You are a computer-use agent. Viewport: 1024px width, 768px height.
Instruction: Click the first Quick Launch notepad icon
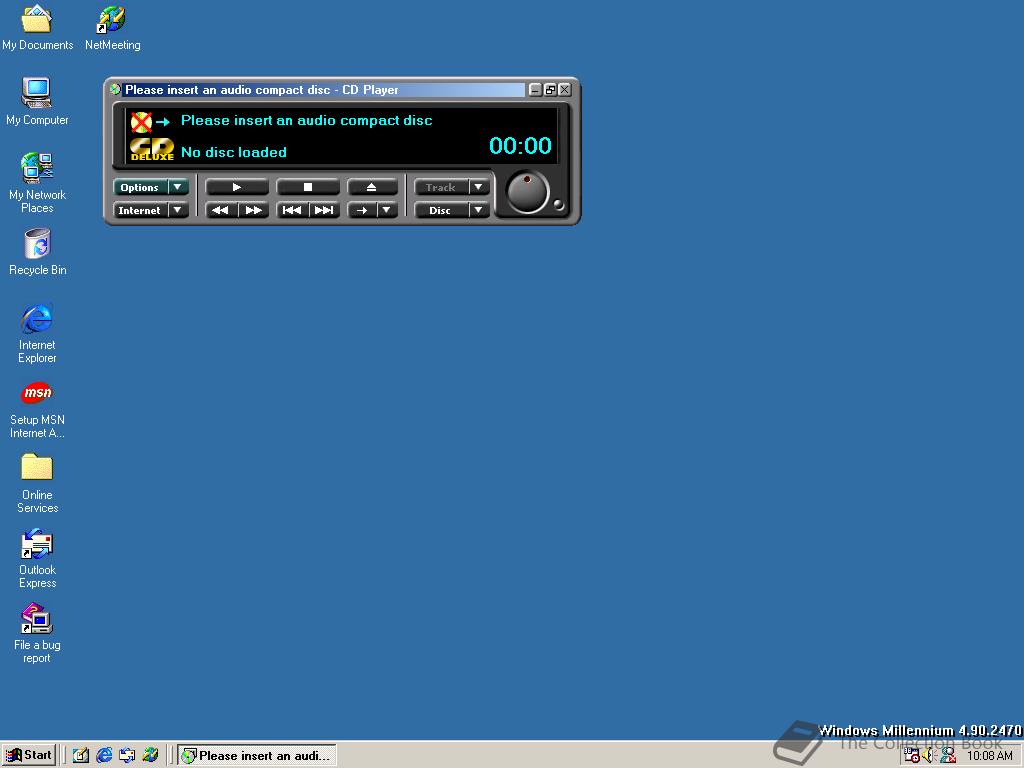click(x=81, y=756)
